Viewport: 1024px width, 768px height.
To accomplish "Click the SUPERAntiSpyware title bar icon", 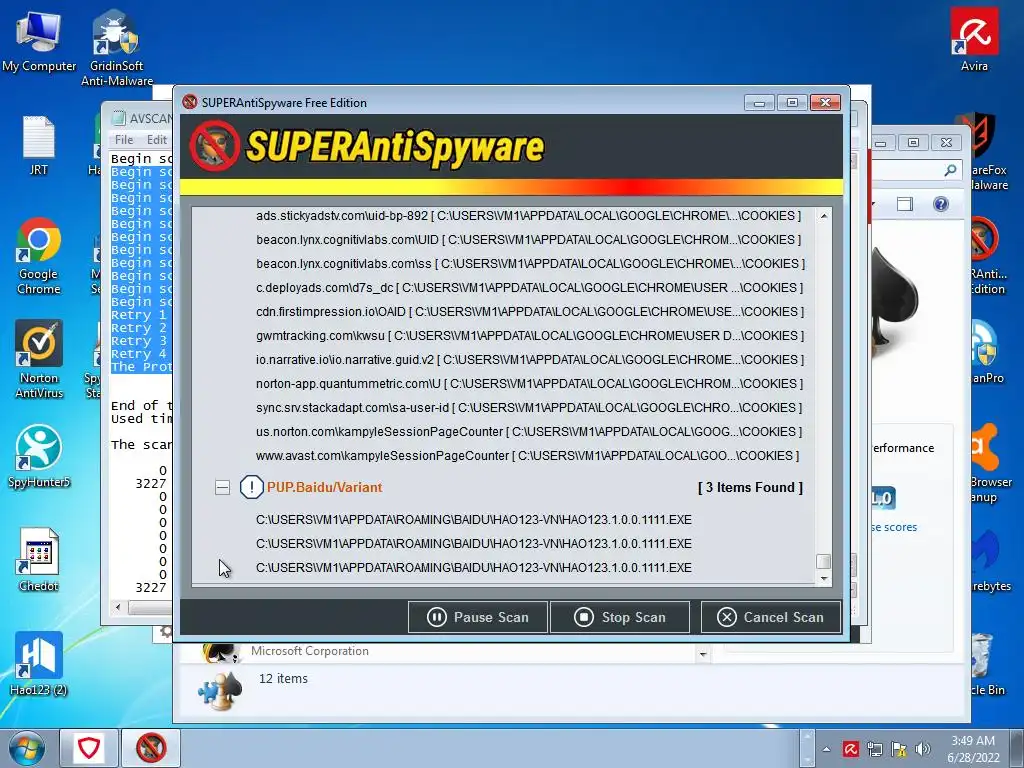I will 190,102.
